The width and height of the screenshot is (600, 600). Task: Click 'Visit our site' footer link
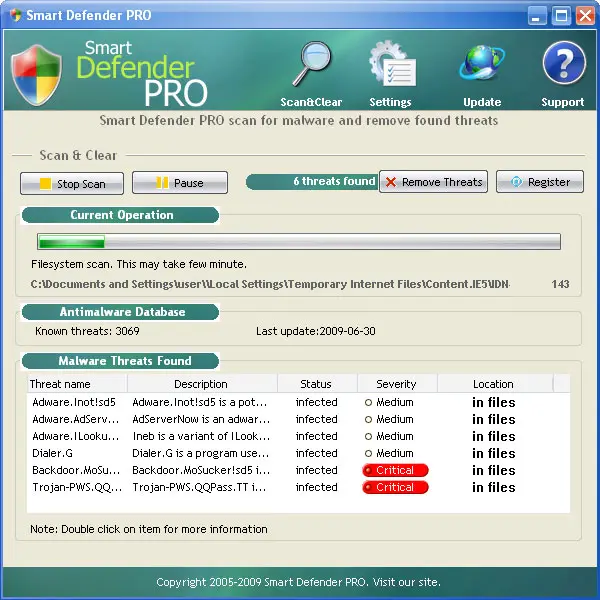[x=406, y=582]
